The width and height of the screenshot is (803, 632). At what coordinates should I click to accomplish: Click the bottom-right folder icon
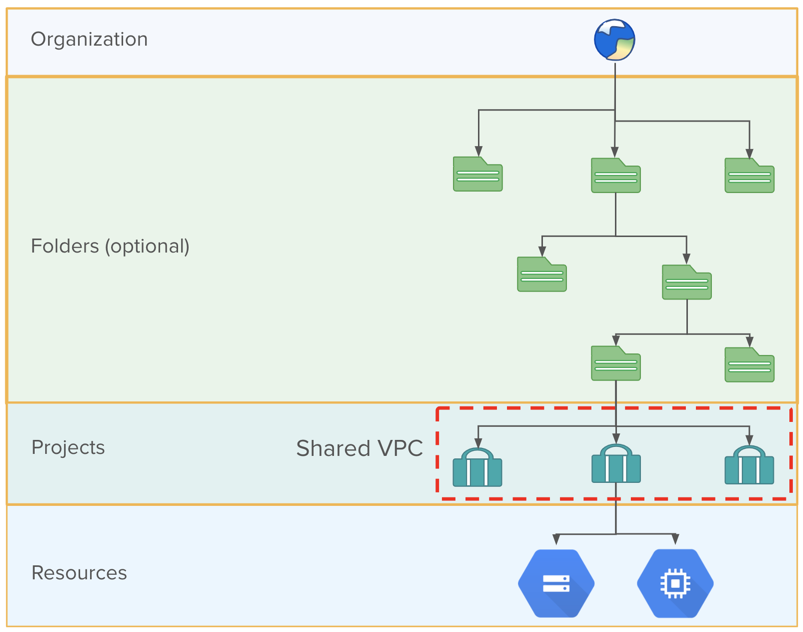tap(749, 364)
